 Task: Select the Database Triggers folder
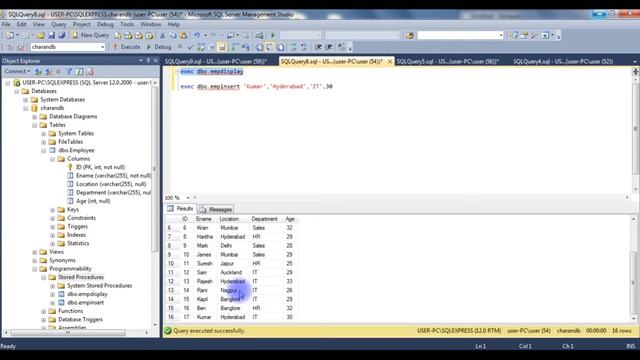click(x=80, y=320)
